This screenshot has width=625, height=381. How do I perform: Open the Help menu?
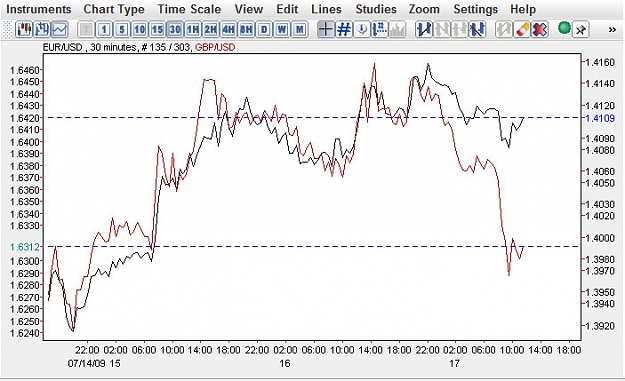coord(523,9)
